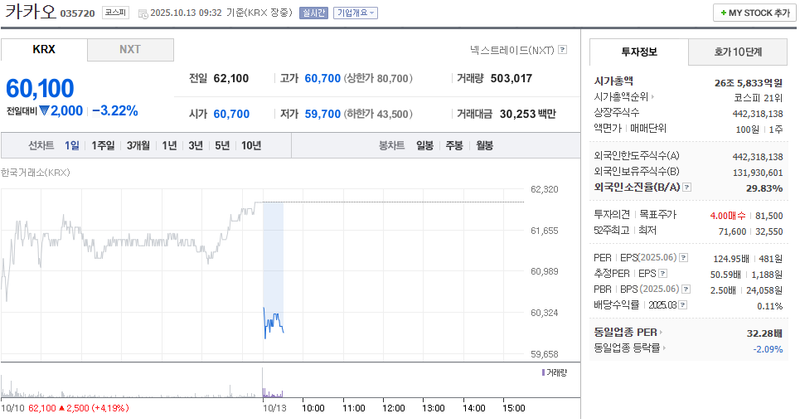Click the help icon beside 추정PER EPS

click(x=661, y=272)
